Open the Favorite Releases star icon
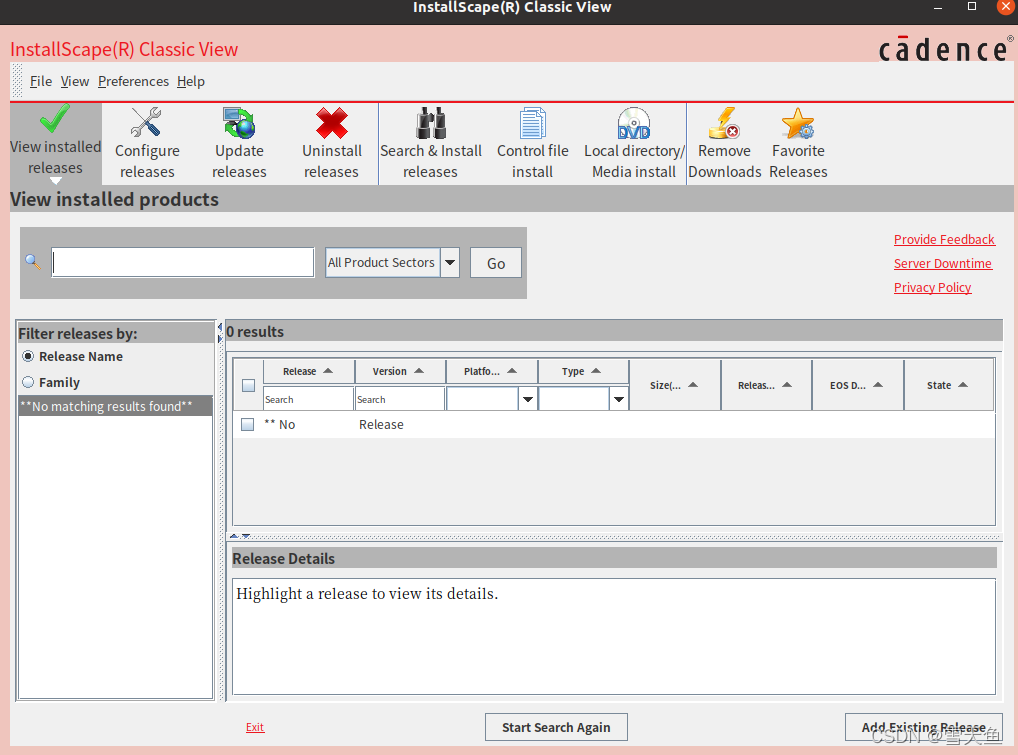The height and width of the screenshot is (755, 1018). click(798, 123)
